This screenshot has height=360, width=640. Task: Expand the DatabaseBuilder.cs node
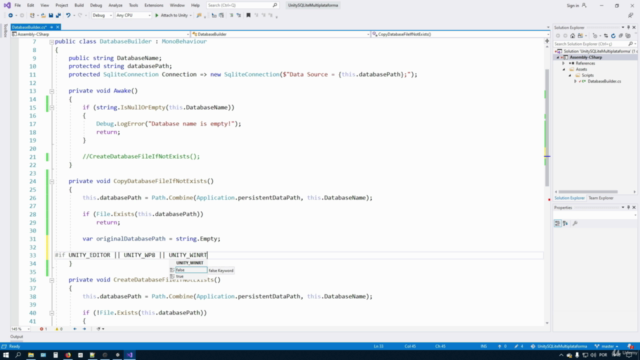click(576, 81)
